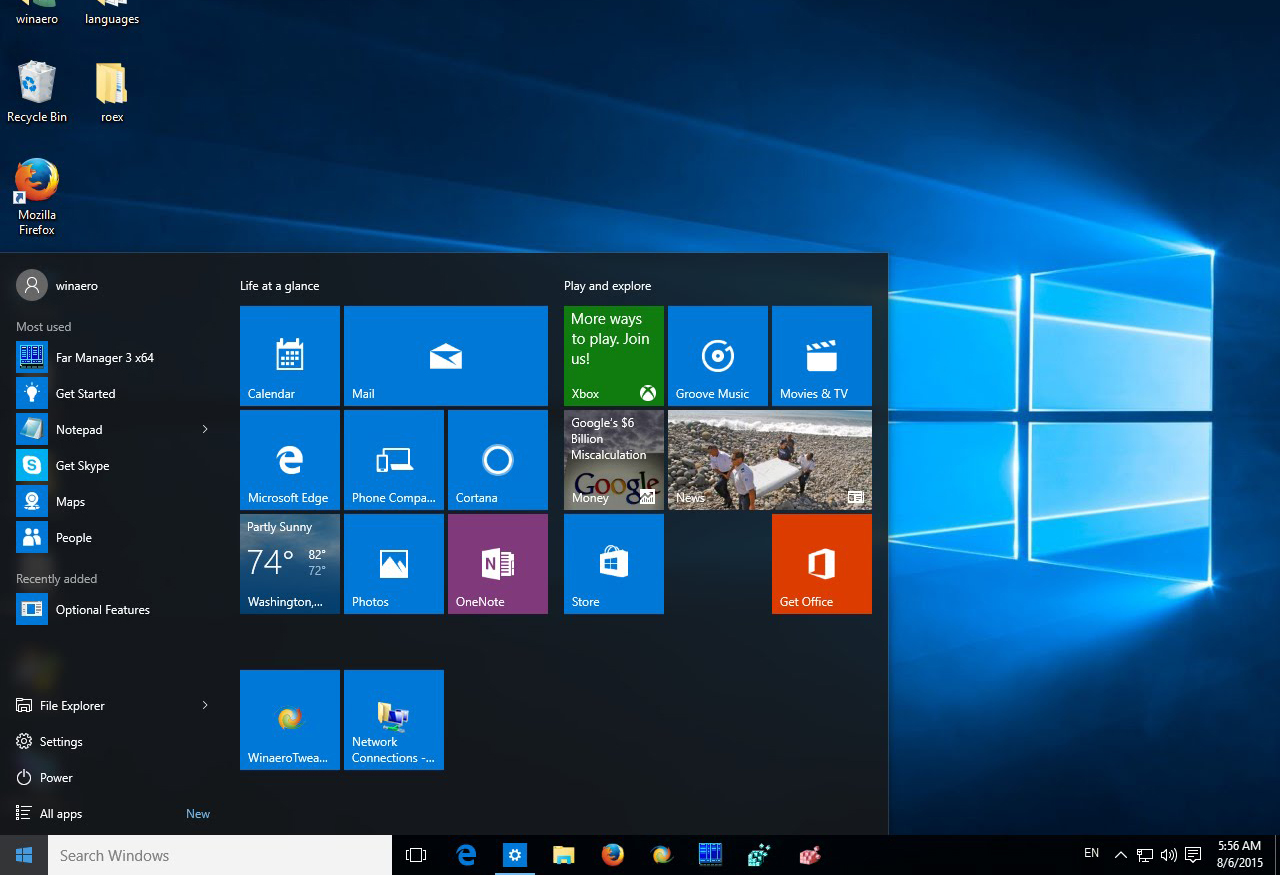The width and height of the screenshot is (1280, 875).
Task: Open the Power options menu
Action: (112, 777)
